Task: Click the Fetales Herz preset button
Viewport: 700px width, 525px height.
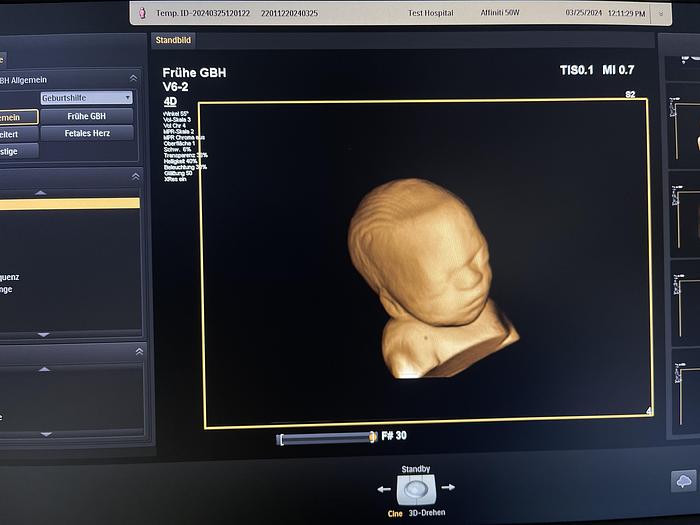Action: pyautogui.click(x=87, y=133)
